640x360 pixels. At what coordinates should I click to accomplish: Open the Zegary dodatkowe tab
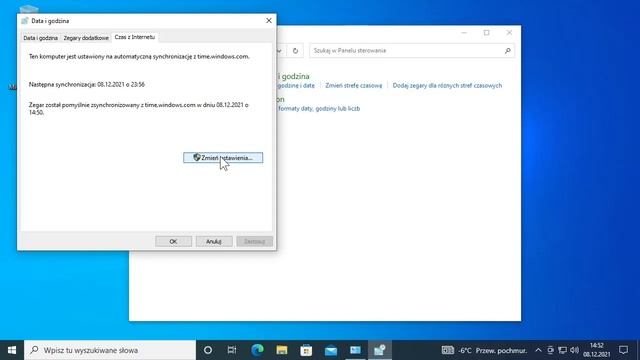pos(86,38)
